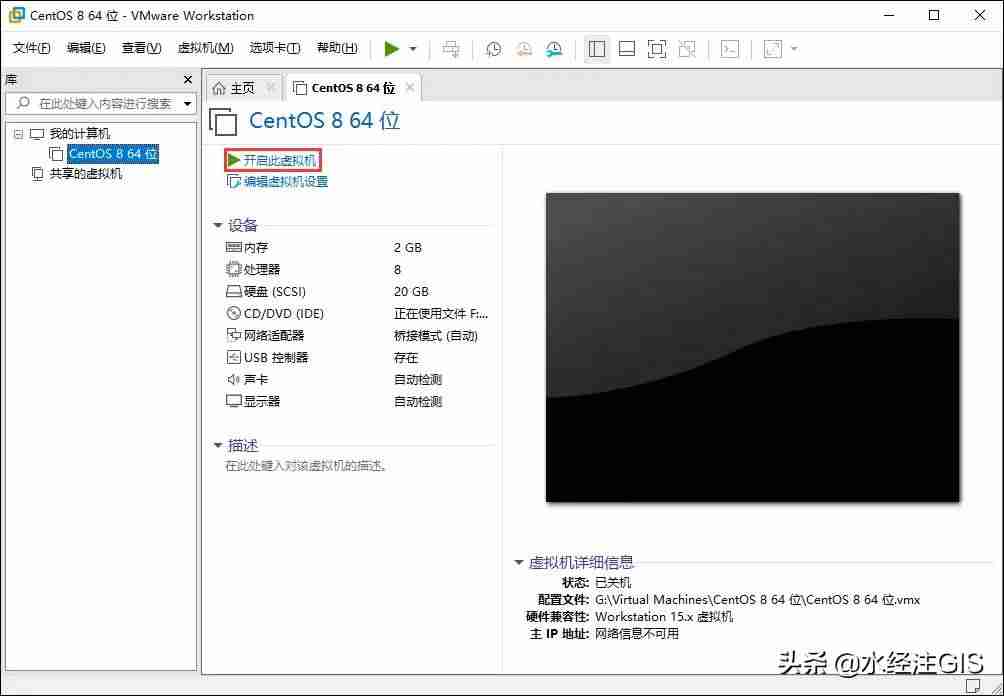The image size is (1004, 696).
Task: Click the green power-on toolbar icon
Action: [392, 49]
